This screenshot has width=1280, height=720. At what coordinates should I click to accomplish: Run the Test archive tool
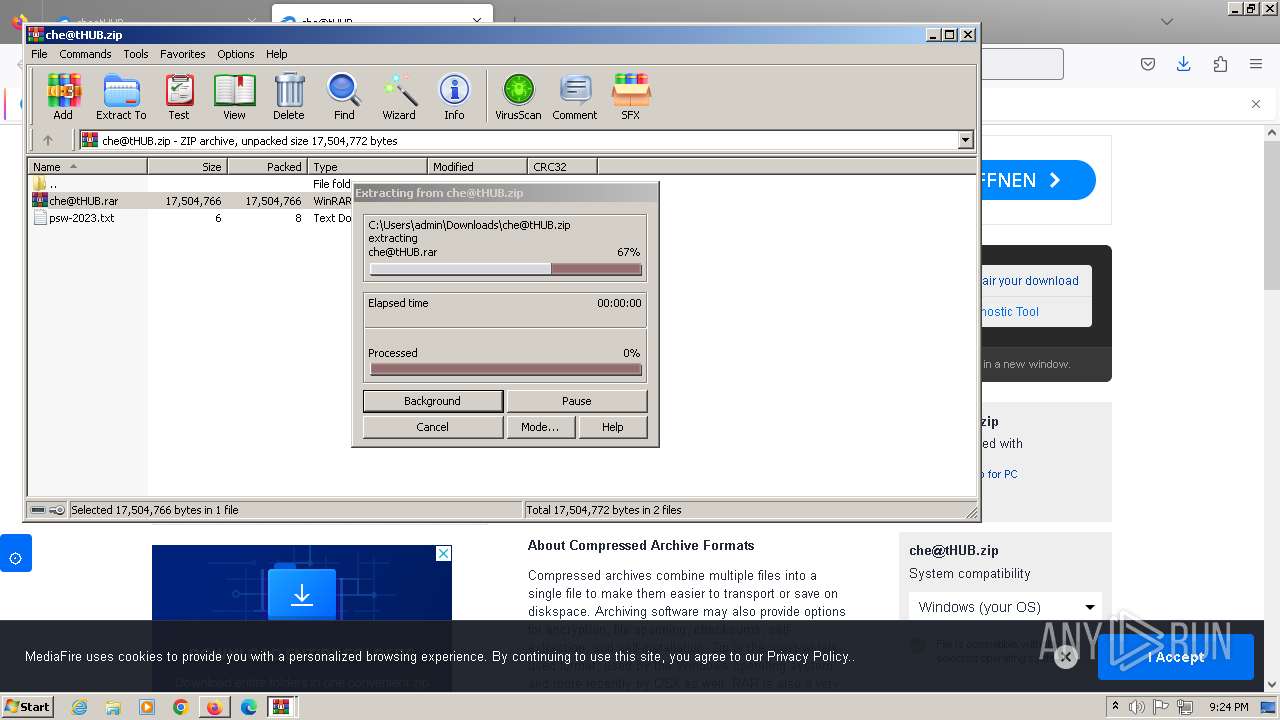point(179,97)
